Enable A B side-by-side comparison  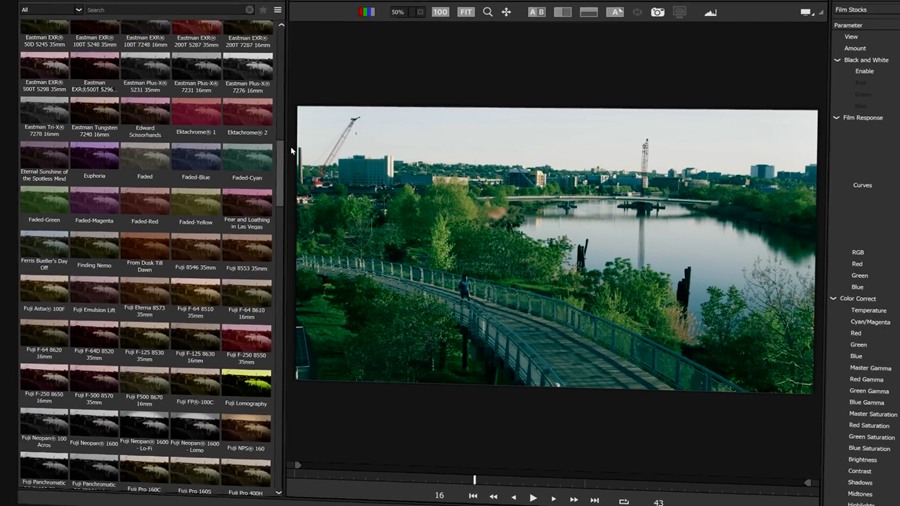point(537,12)
